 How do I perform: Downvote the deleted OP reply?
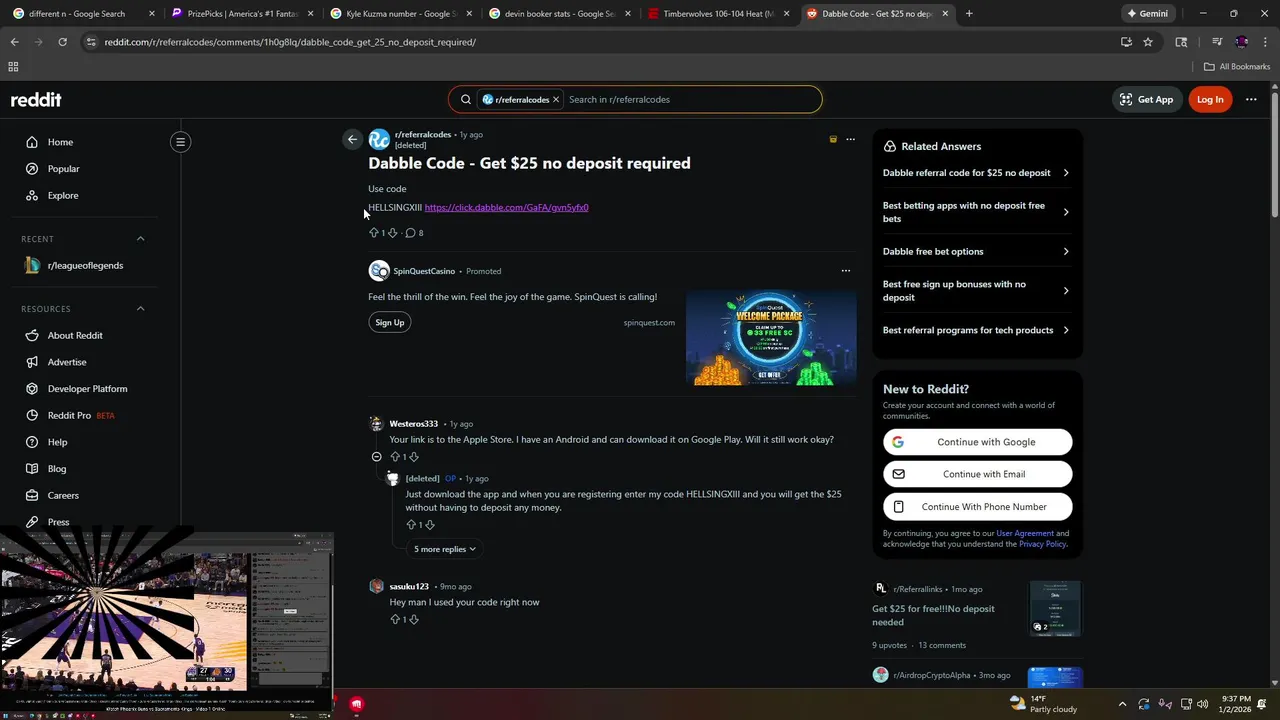[x=430, y=525]
